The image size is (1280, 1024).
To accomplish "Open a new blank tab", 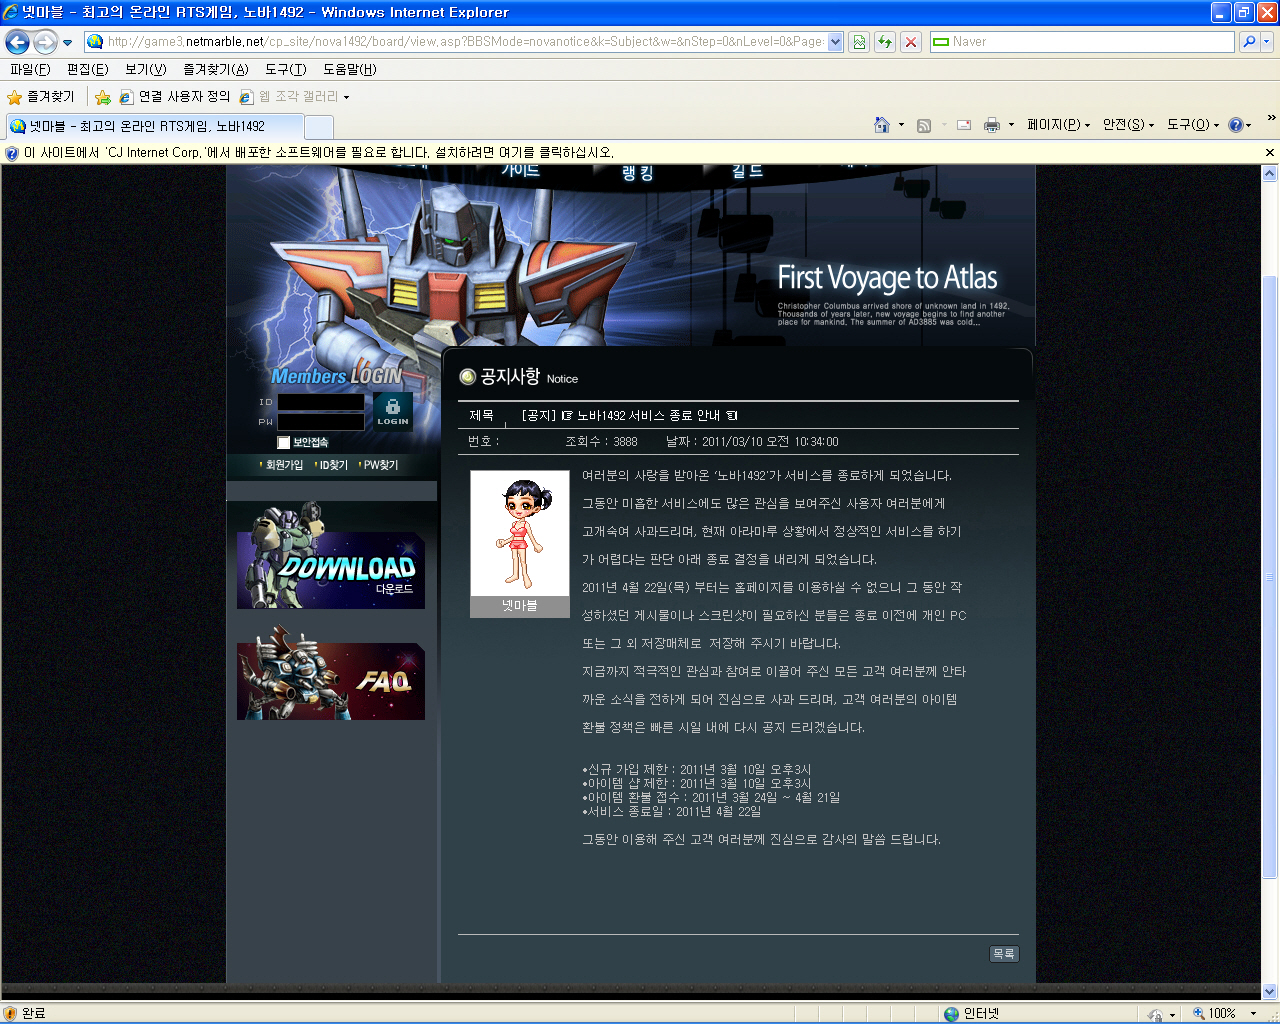I will click(319, 127).
